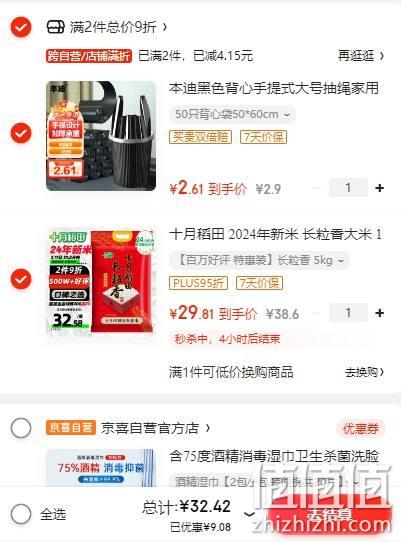401x542 pixels.
Task: Decrease rice quantity with minus icon
Action: click(x=316, y=313)
